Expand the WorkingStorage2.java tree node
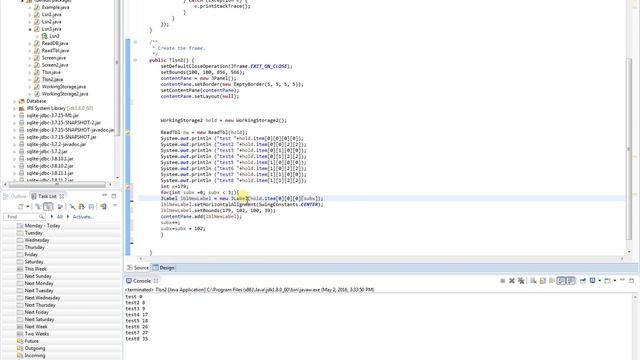Screen dimensions: 640x360 point(30,94)
